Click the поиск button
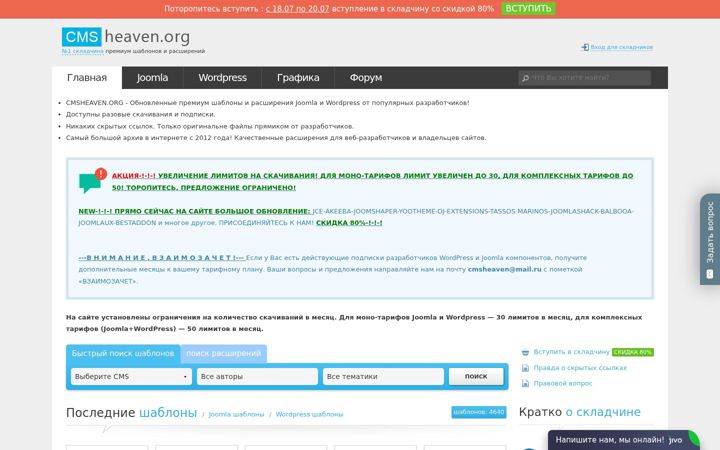Viewport: 720px width, 450px height. 476,376
